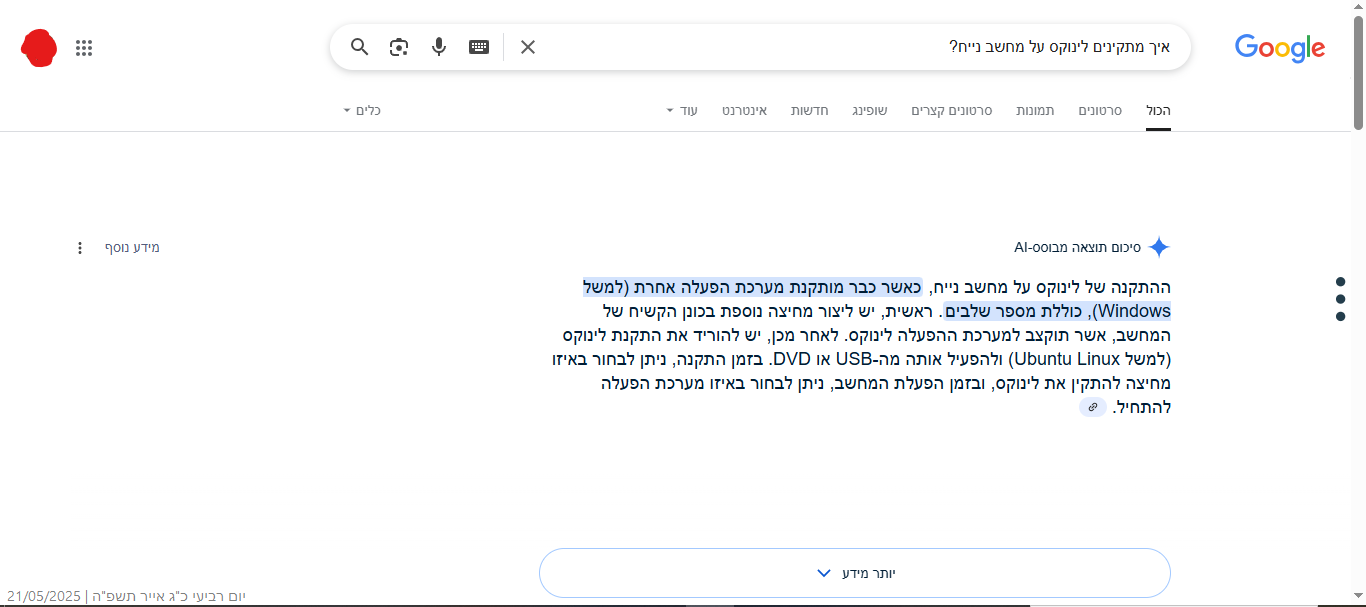The height and width of the screenshot is (607, 1366).
Task: Open the source link chip icon
Action: point(1093,407)
